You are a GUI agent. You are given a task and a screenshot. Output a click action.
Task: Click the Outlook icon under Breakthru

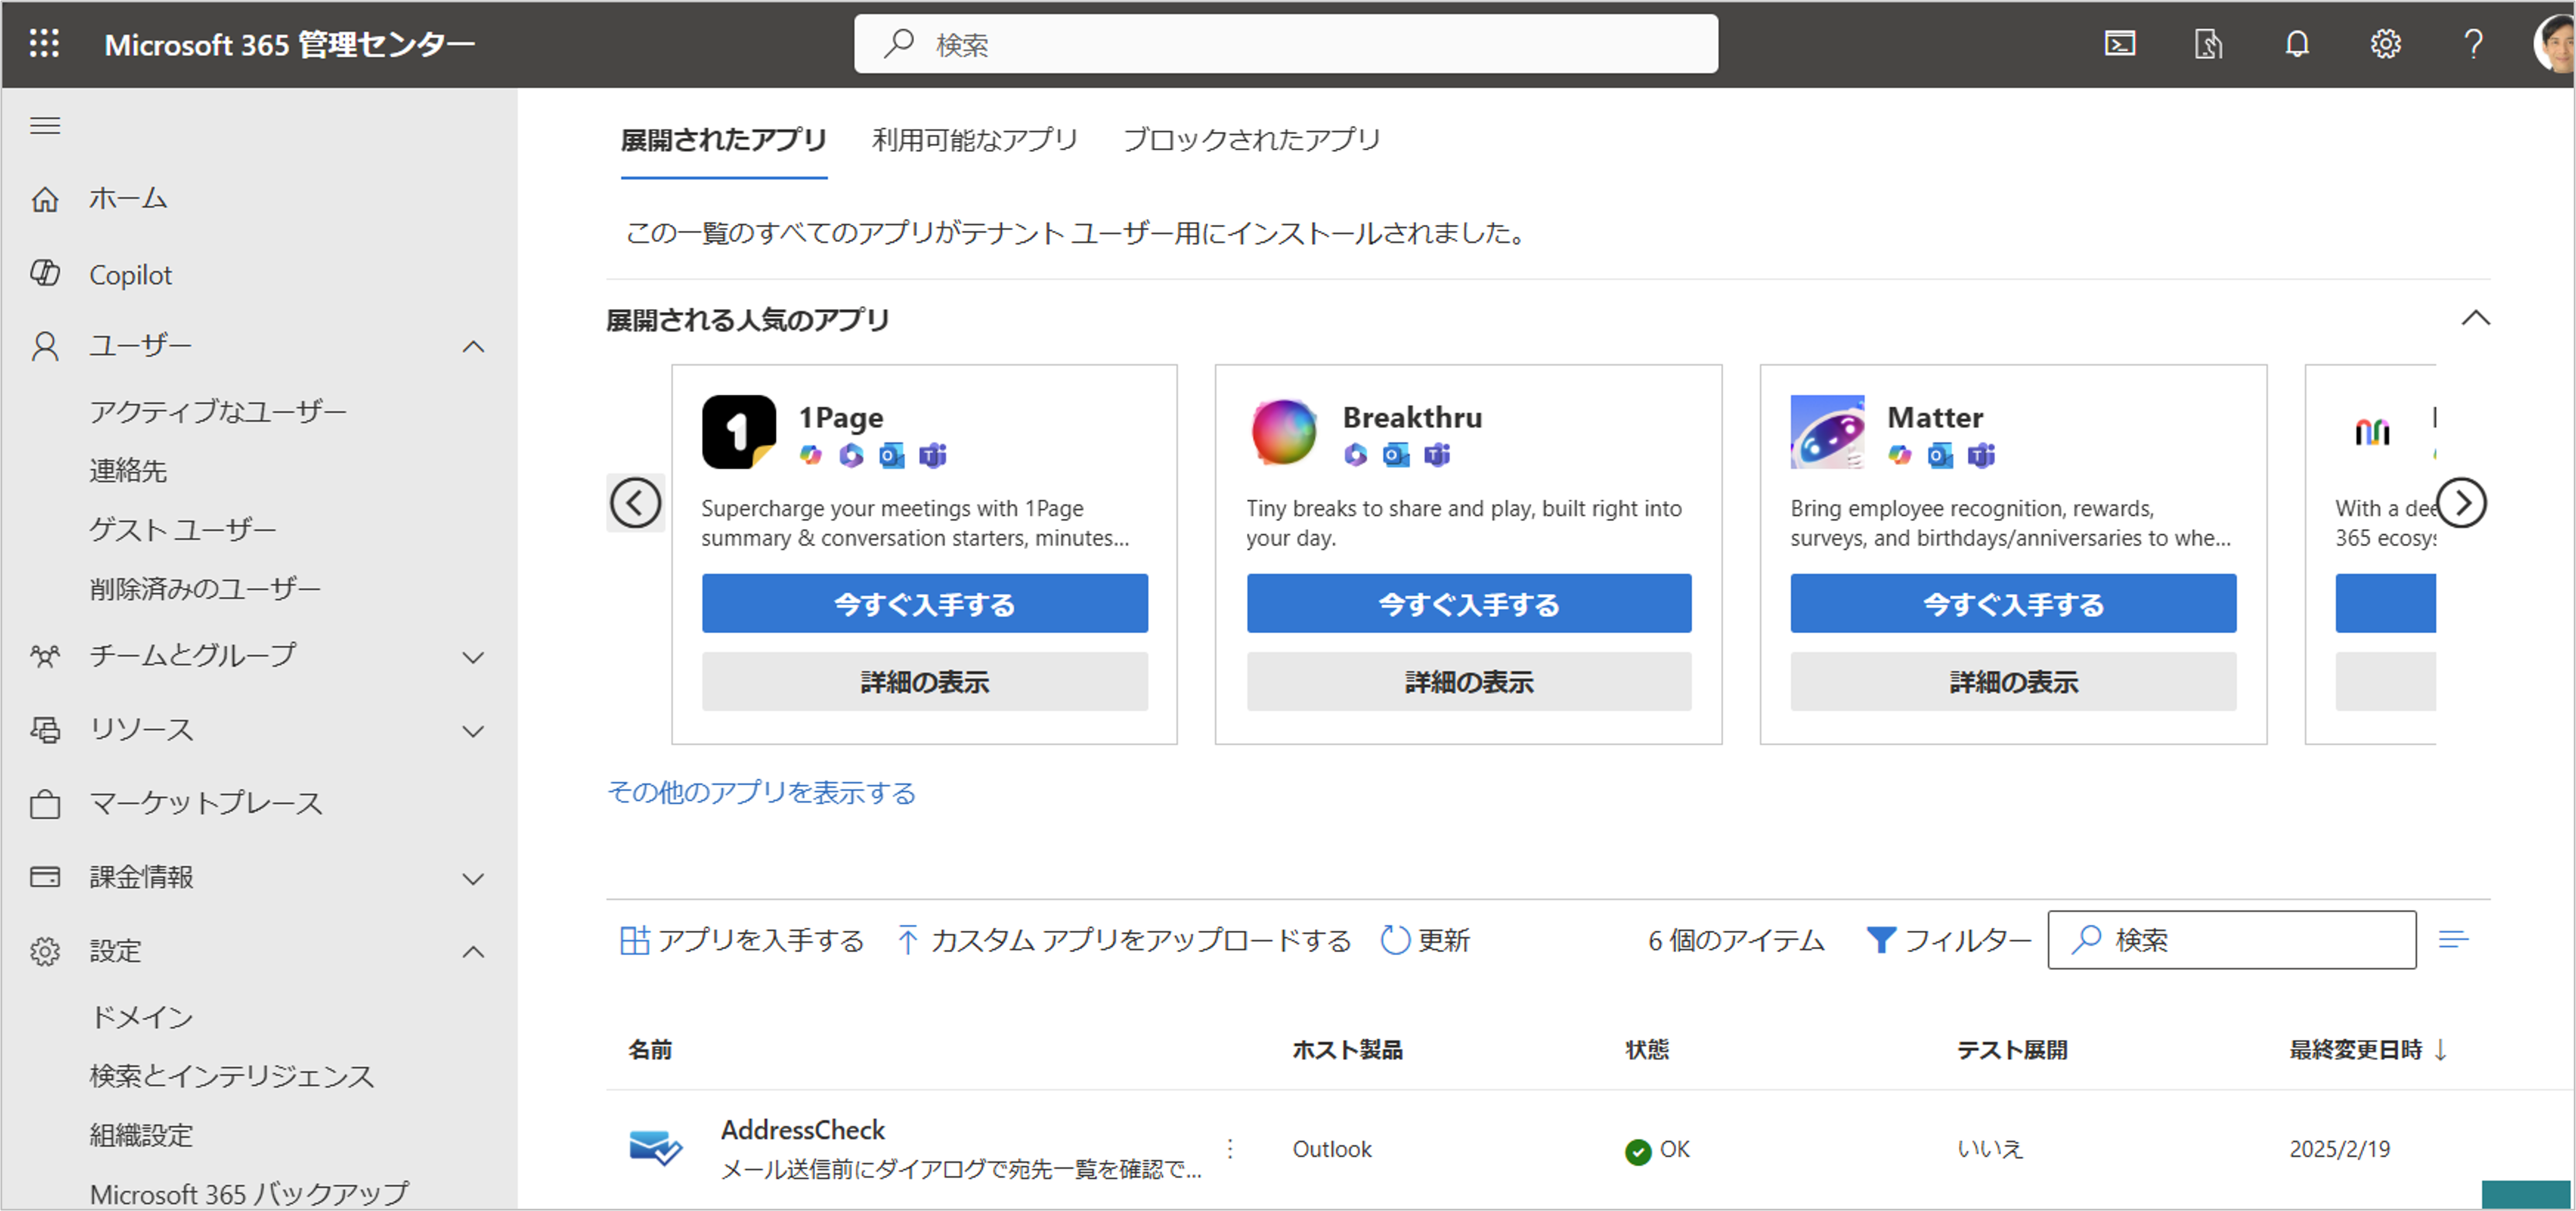(1396, 456)
